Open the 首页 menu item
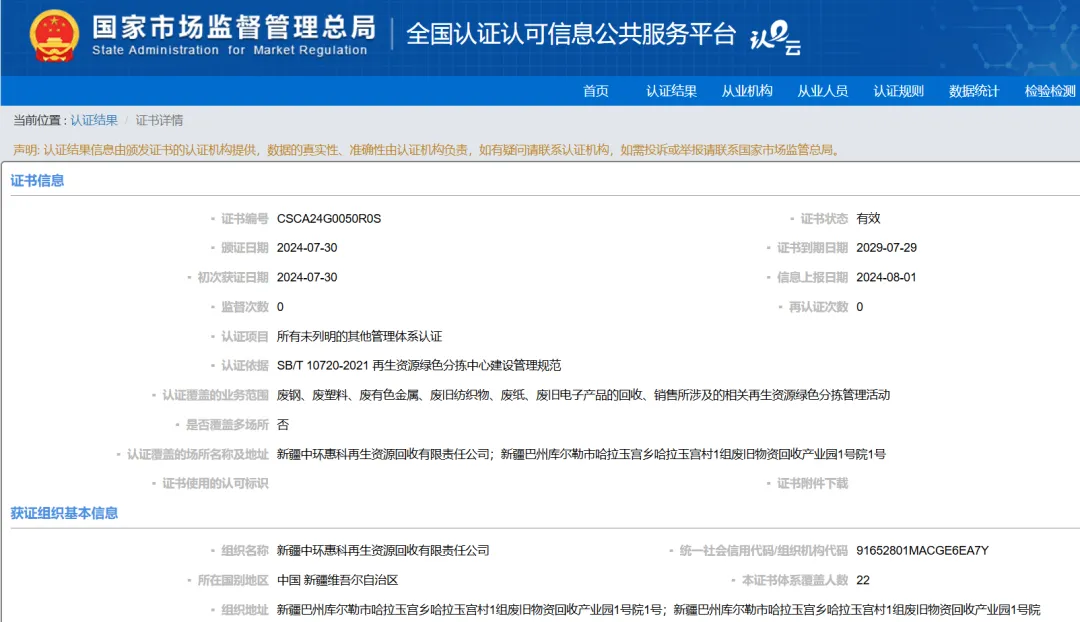 (x=596, y=91)
